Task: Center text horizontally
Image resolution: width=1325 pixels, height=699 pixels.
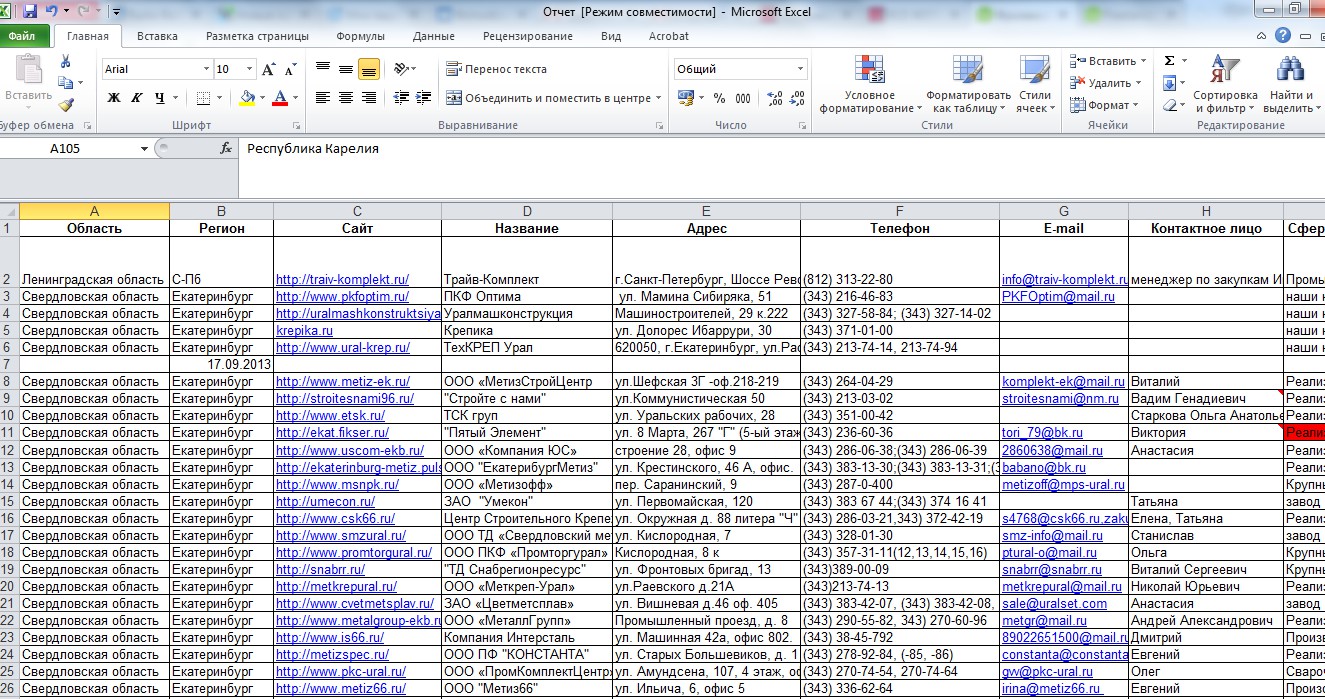Action: (x=345, y=98)
